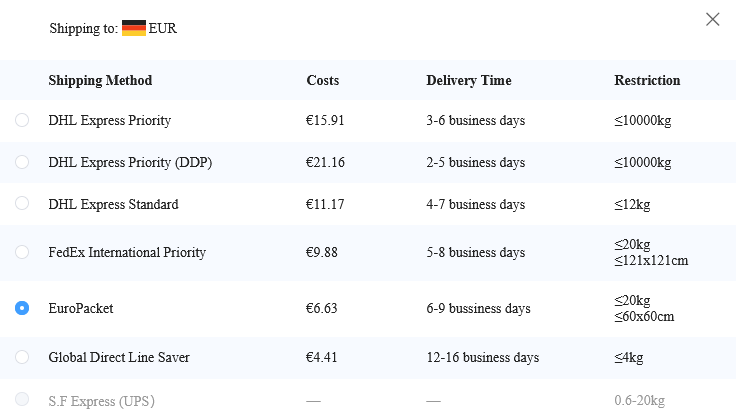Click disabled S.F Express (UPS) radio button
This screenshot has height=420, width=736.
(22, 399)
